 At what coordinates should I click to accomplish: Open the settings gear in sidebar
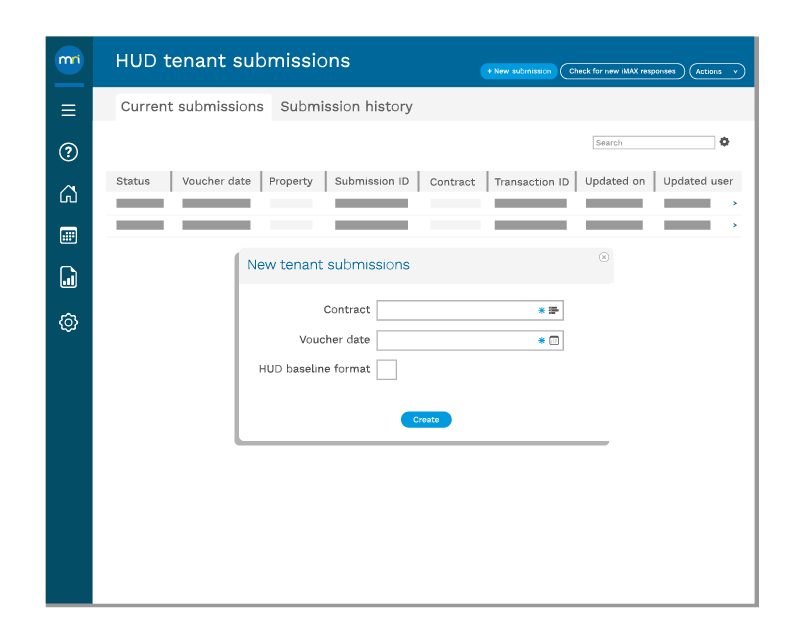click(69, 322)
